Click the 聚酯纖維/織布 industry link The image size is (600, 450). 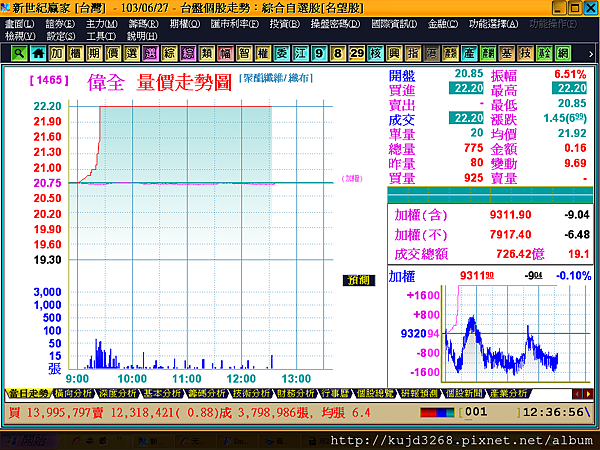coord(276,78)
